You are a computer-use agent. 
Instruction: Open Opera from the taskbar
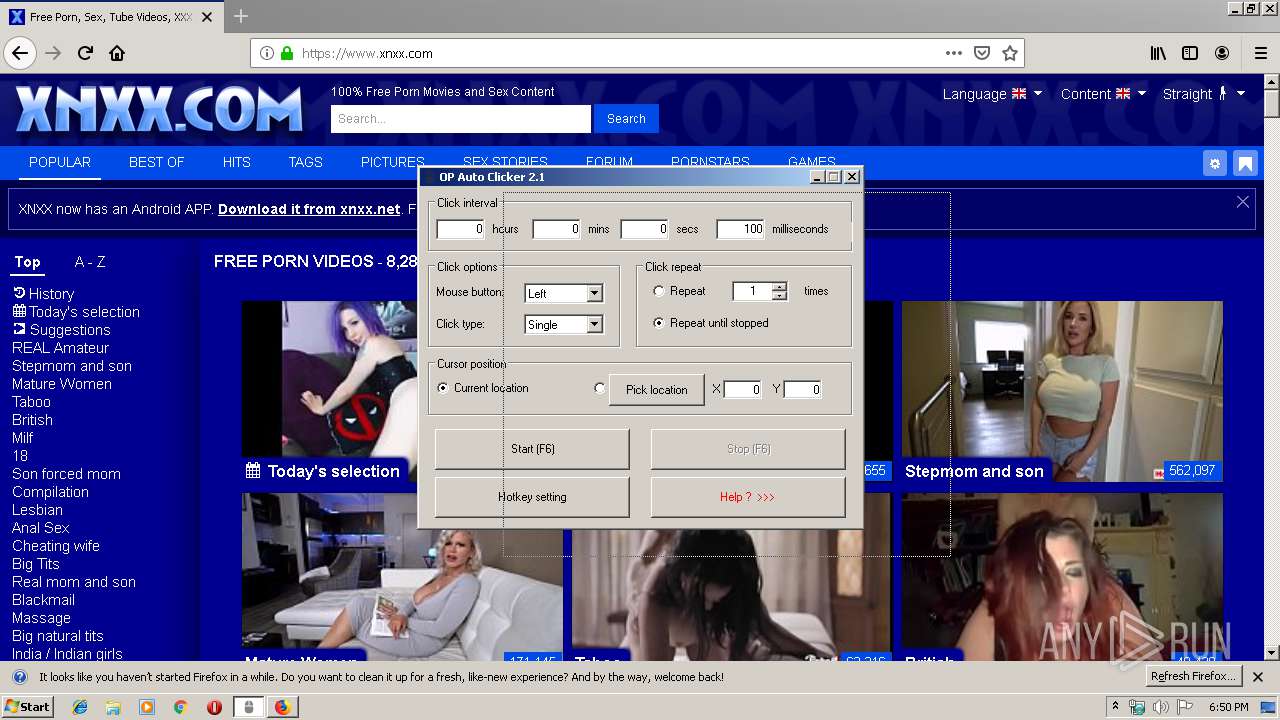click(x=214, y=707)
